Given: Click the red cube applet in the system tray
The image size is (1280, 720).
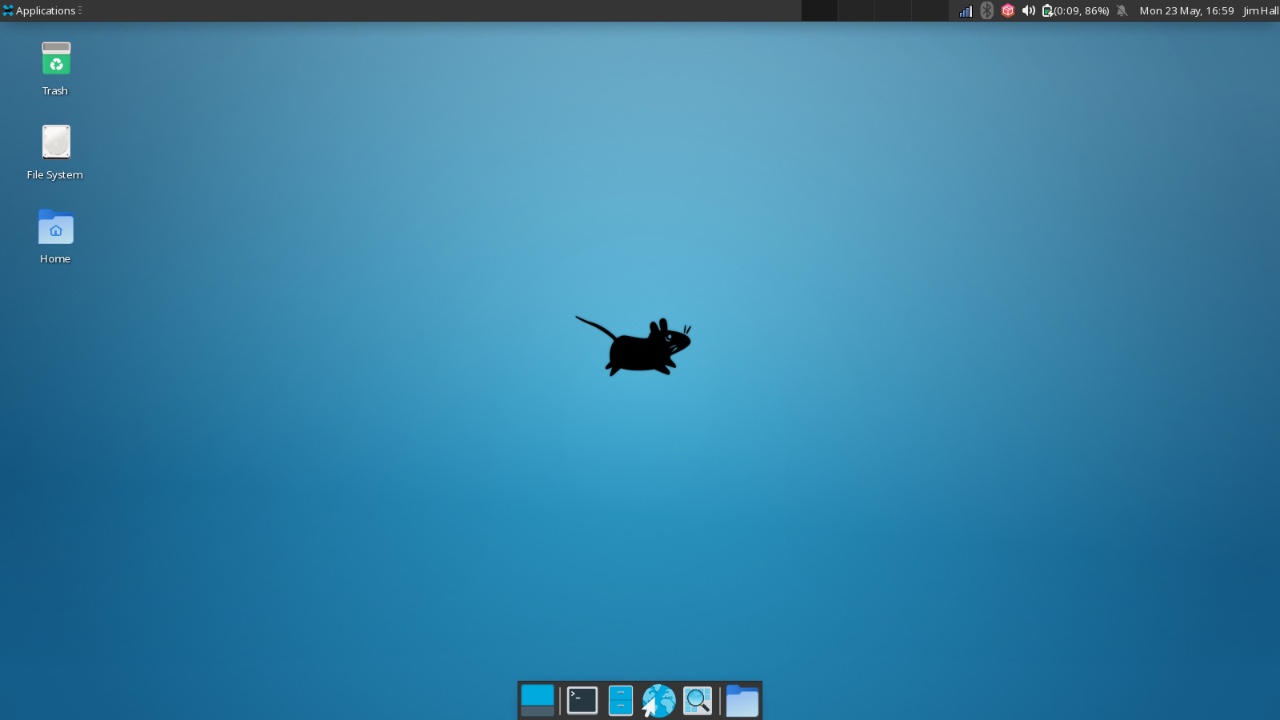Looking at the screenshot, I should click(1007, 10).
